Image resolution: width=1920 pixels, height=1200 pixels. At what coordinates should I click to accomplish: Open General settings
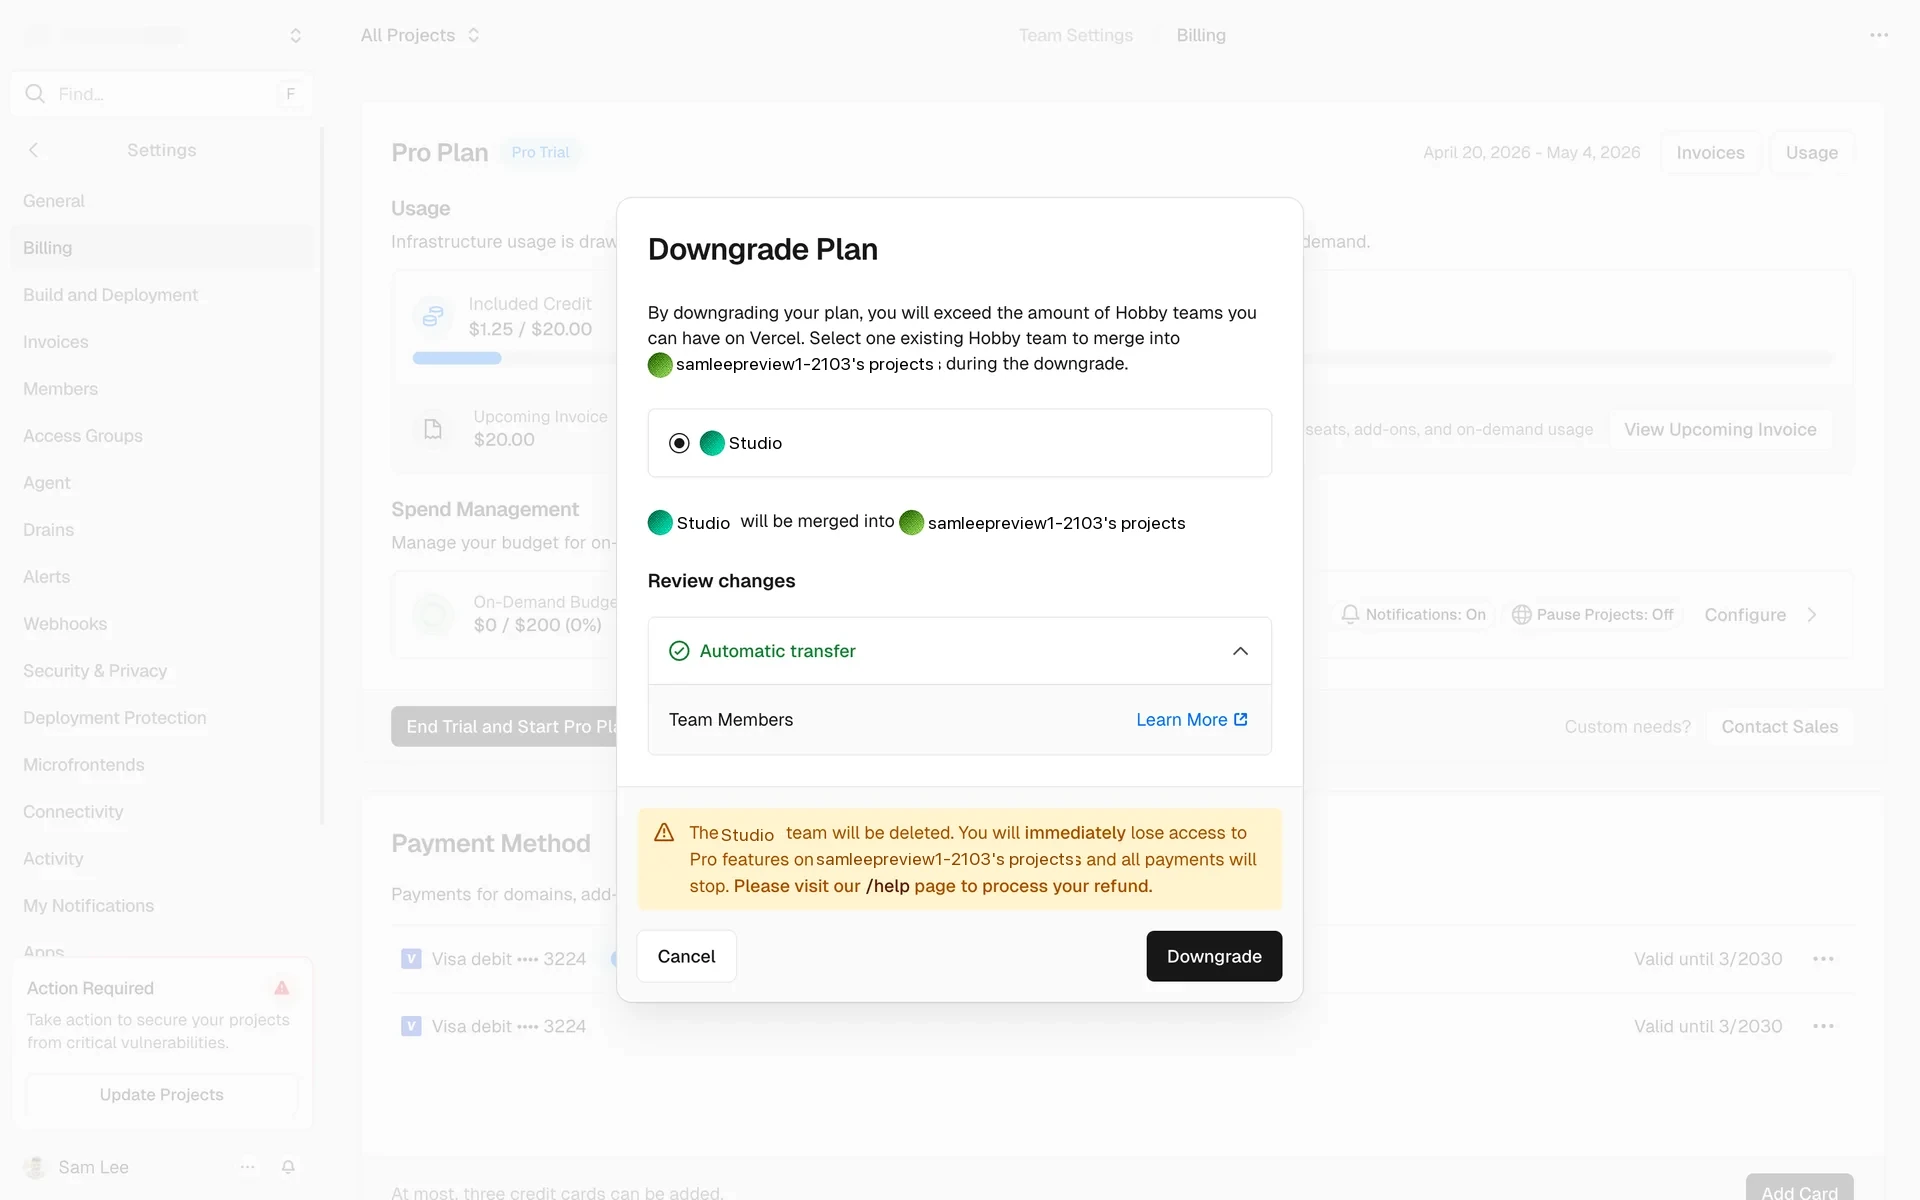(54, 201)
